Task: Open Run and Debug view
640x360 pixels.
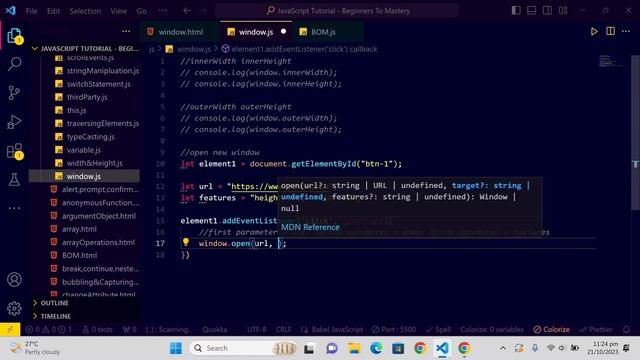Action: tap(14, 122)
